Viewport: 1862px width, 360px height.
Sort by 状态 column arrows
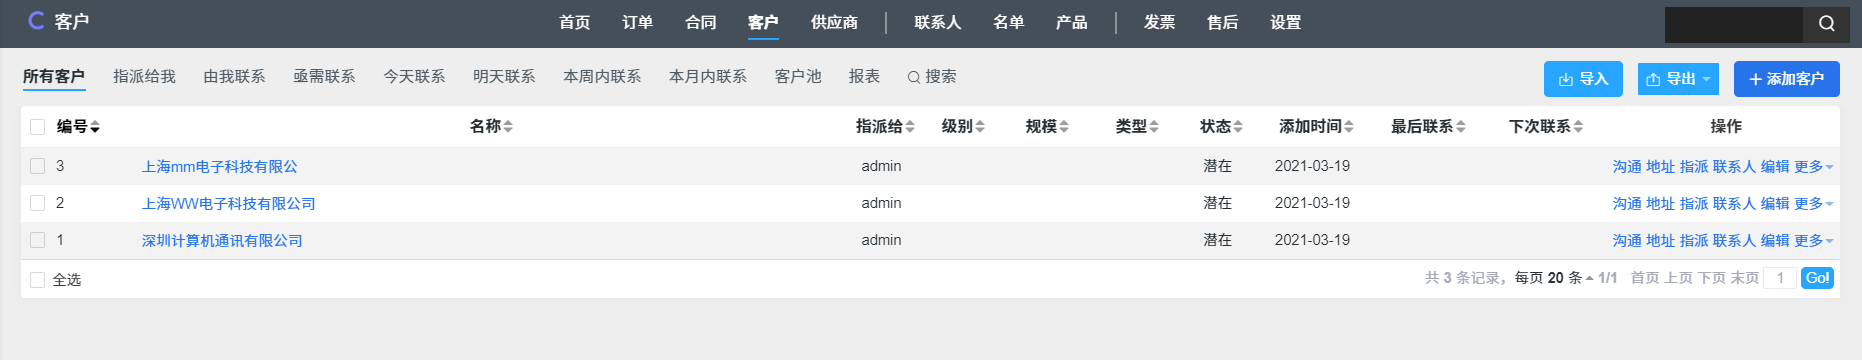1238,127
